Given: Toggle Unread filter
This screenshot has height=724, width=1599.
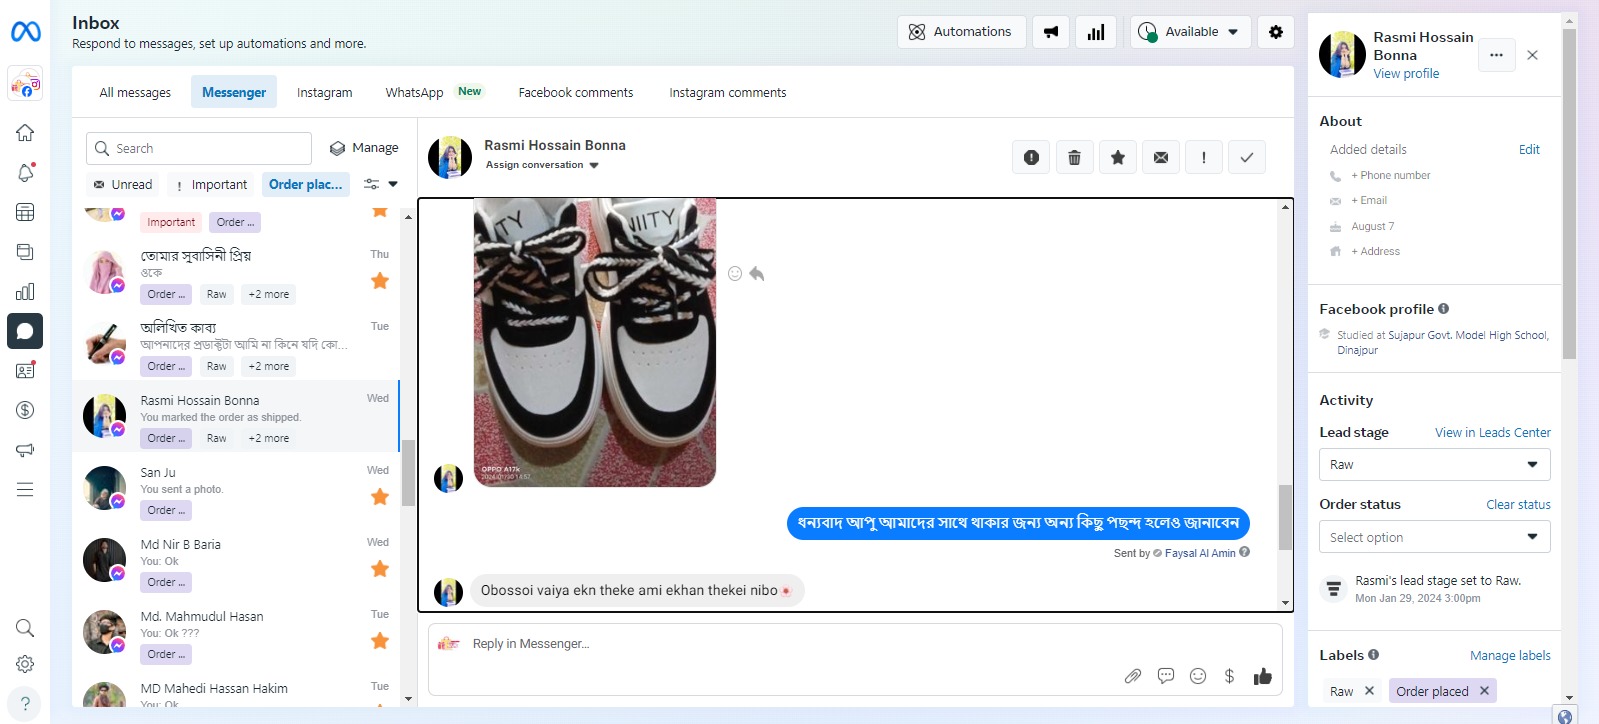Looking at the screenshot, I should (x=123, y=184).
